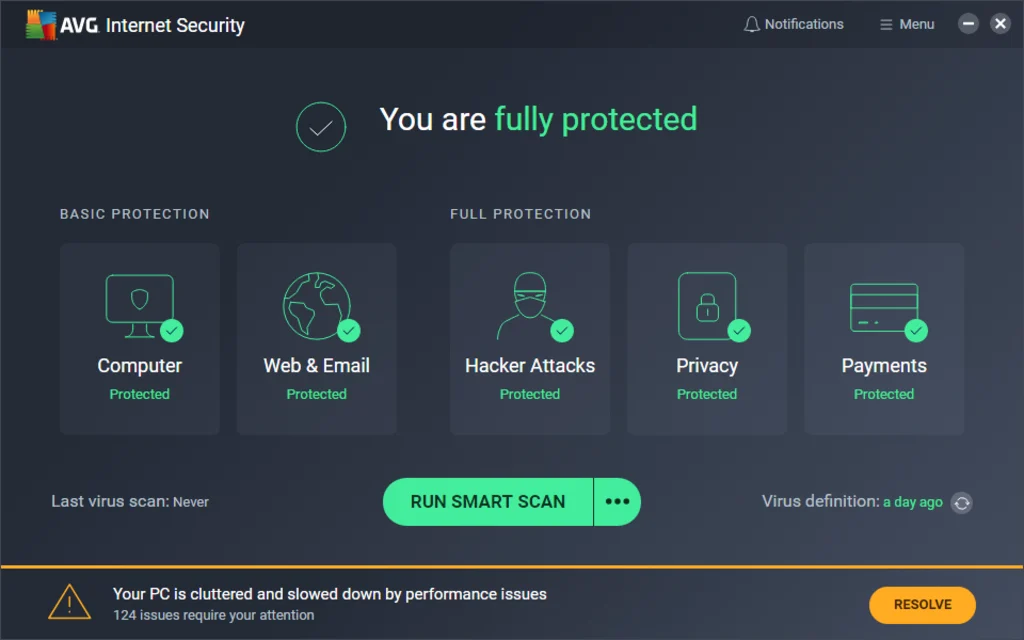
Task: Open scan options with the three-dot button
Action: click(x=617, y=501)
